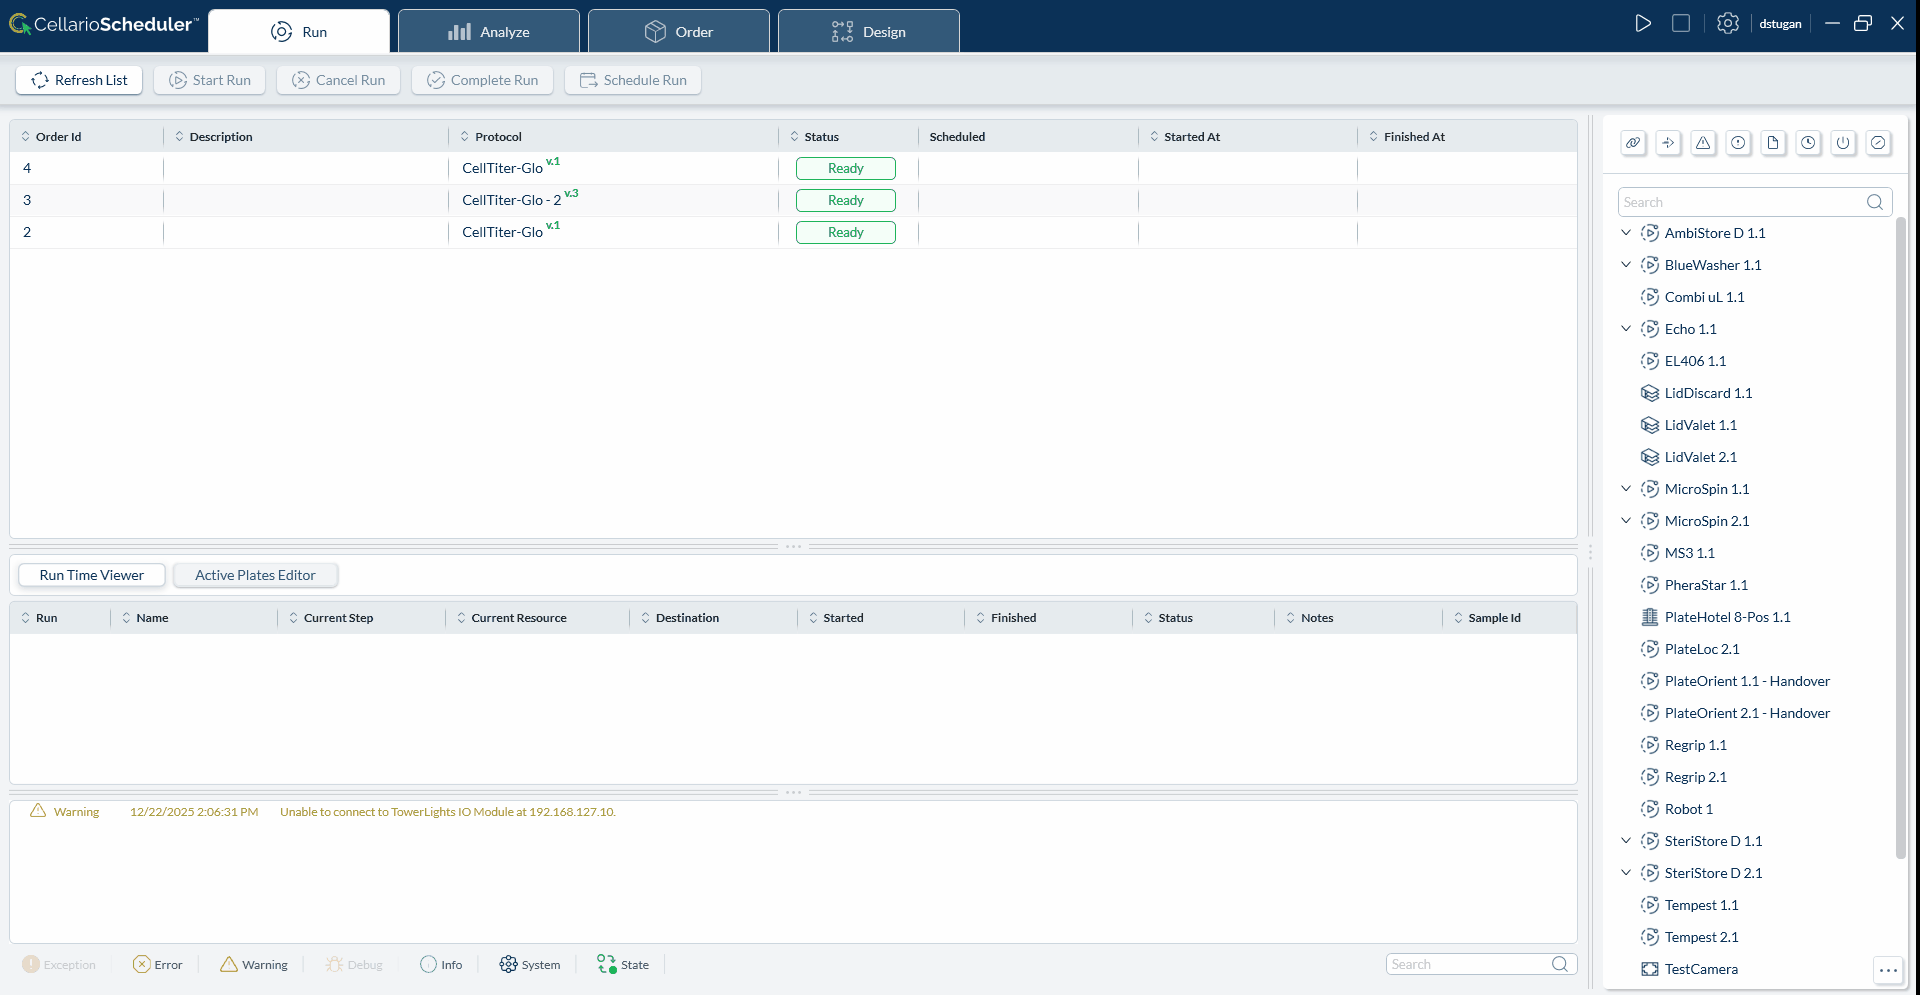Collapse the SteriStore D 2.1 device group
The height and width of the screenshot is (995, 1920).
[x=1625, y=872]
